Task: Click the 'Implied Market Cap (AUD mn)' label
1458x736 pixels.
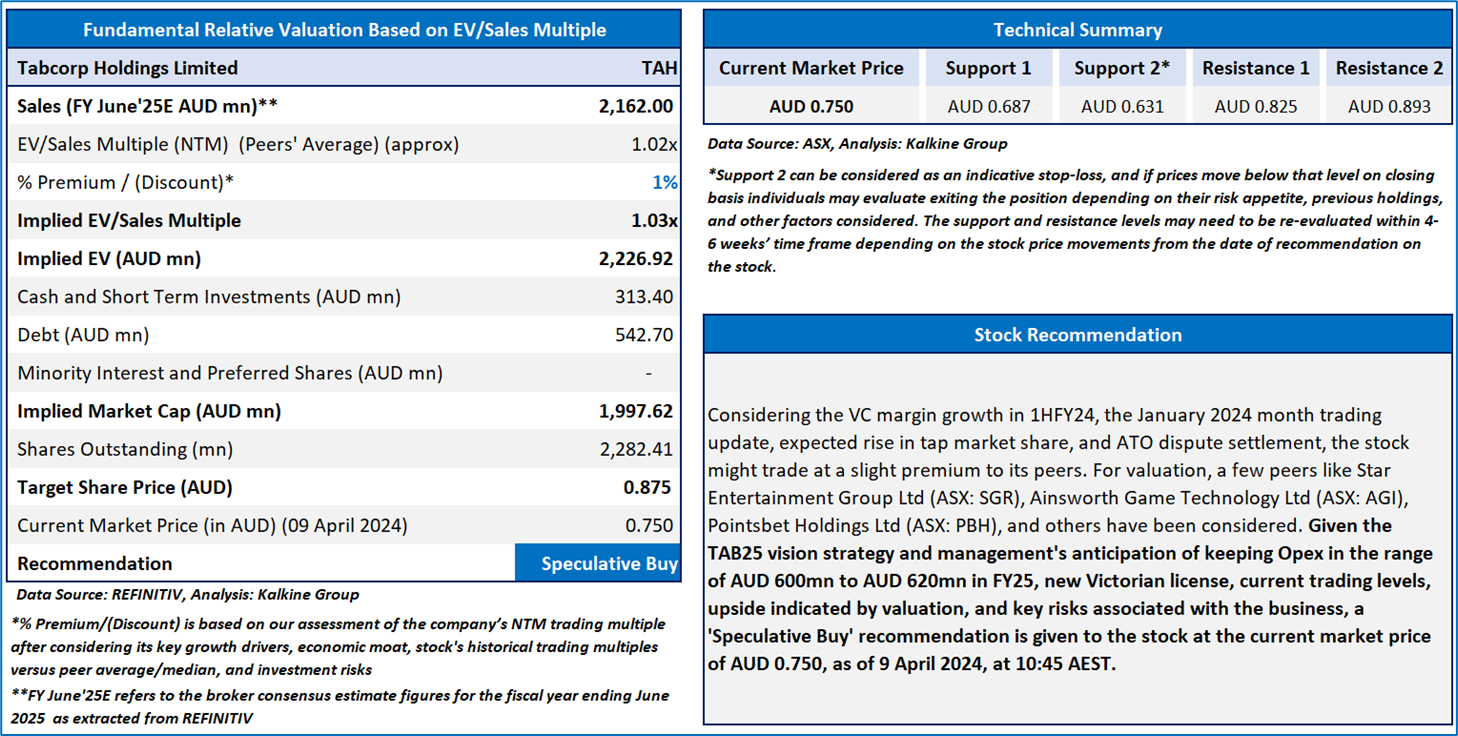Action: (149, 411)
